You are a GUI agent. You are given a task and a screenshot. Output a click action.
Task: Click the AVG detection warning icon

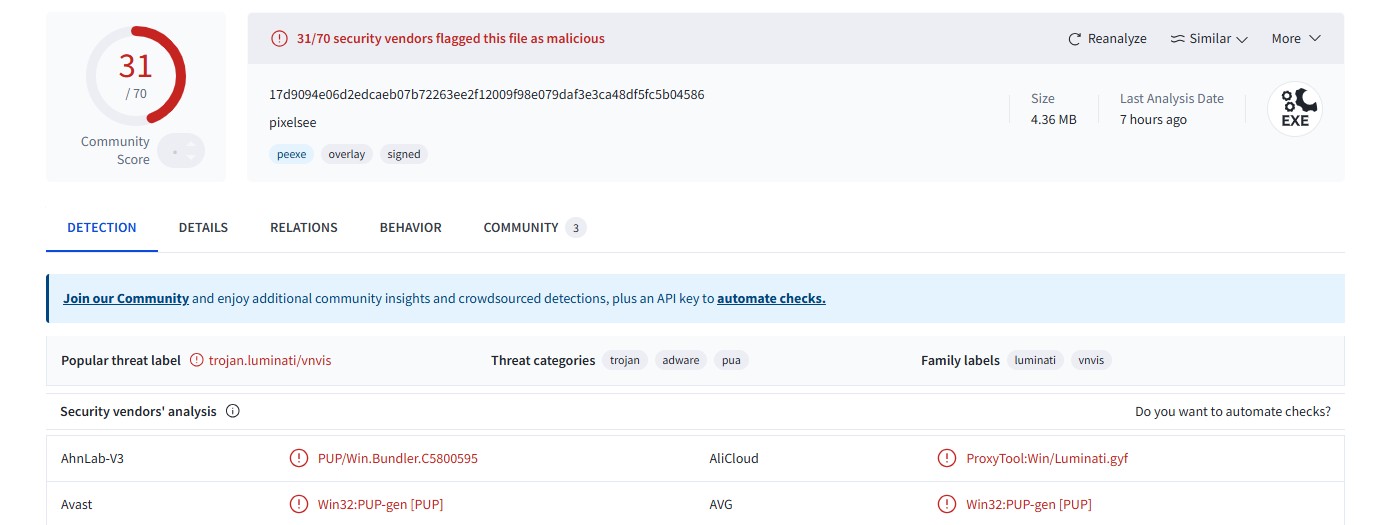[946, 504]
